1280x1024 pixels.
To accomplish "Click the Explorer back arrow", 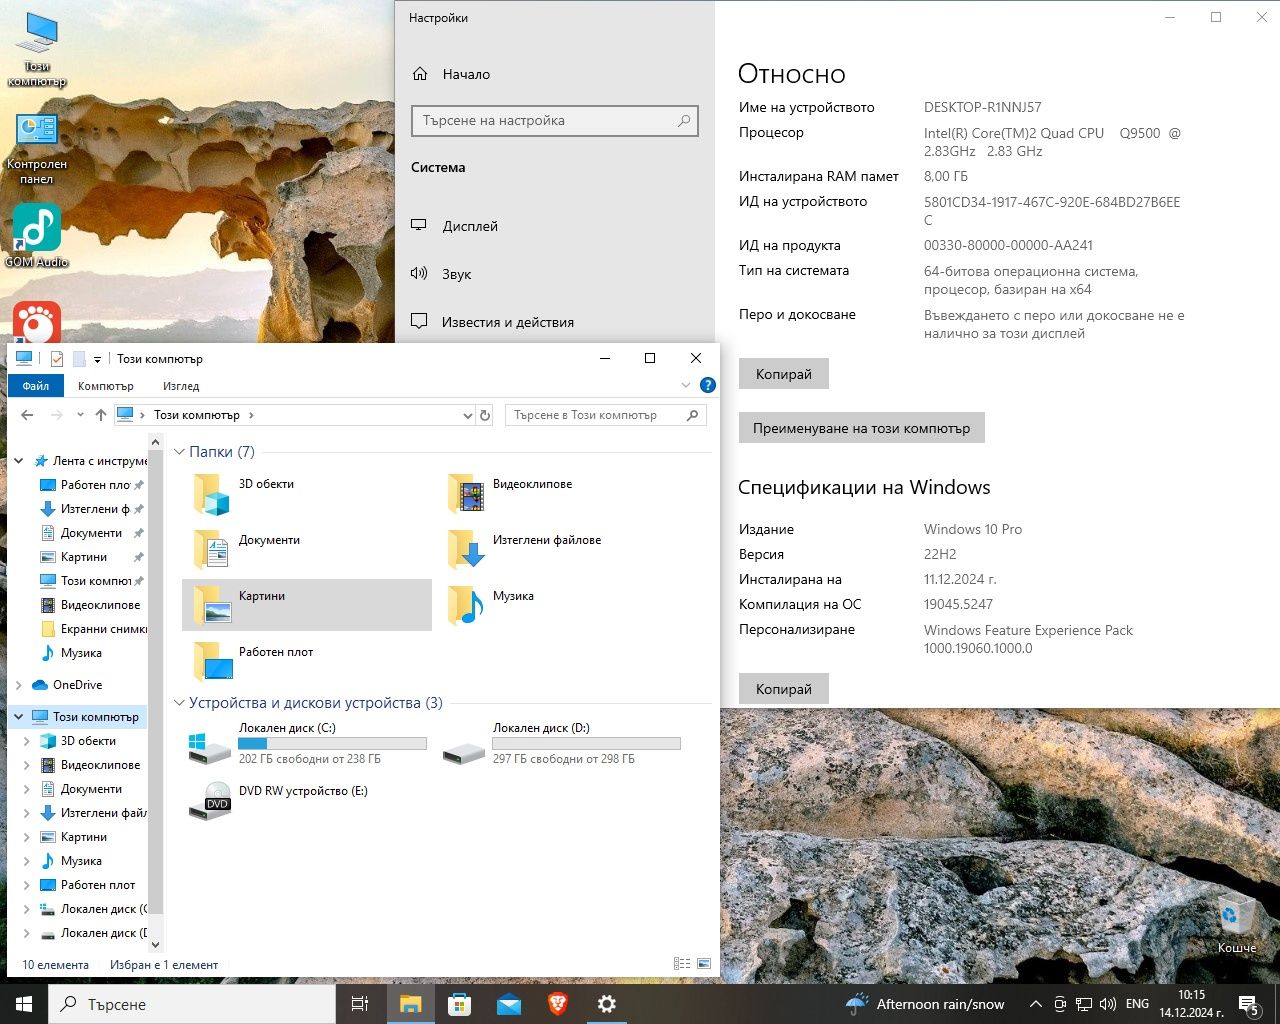I will (26, 415).
